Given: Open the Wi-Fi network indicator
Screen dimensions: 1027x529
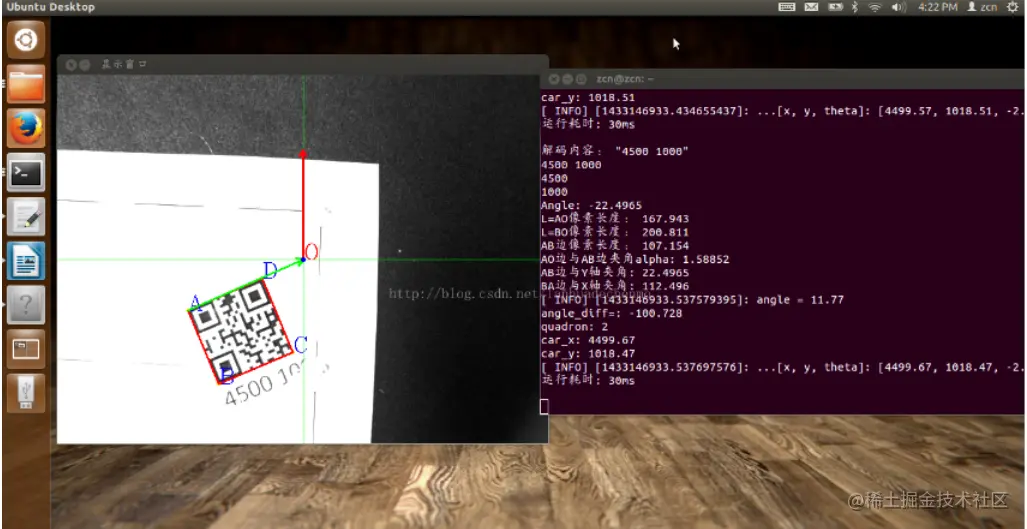Looking at the screenshot, I should [x=875, y=7].
